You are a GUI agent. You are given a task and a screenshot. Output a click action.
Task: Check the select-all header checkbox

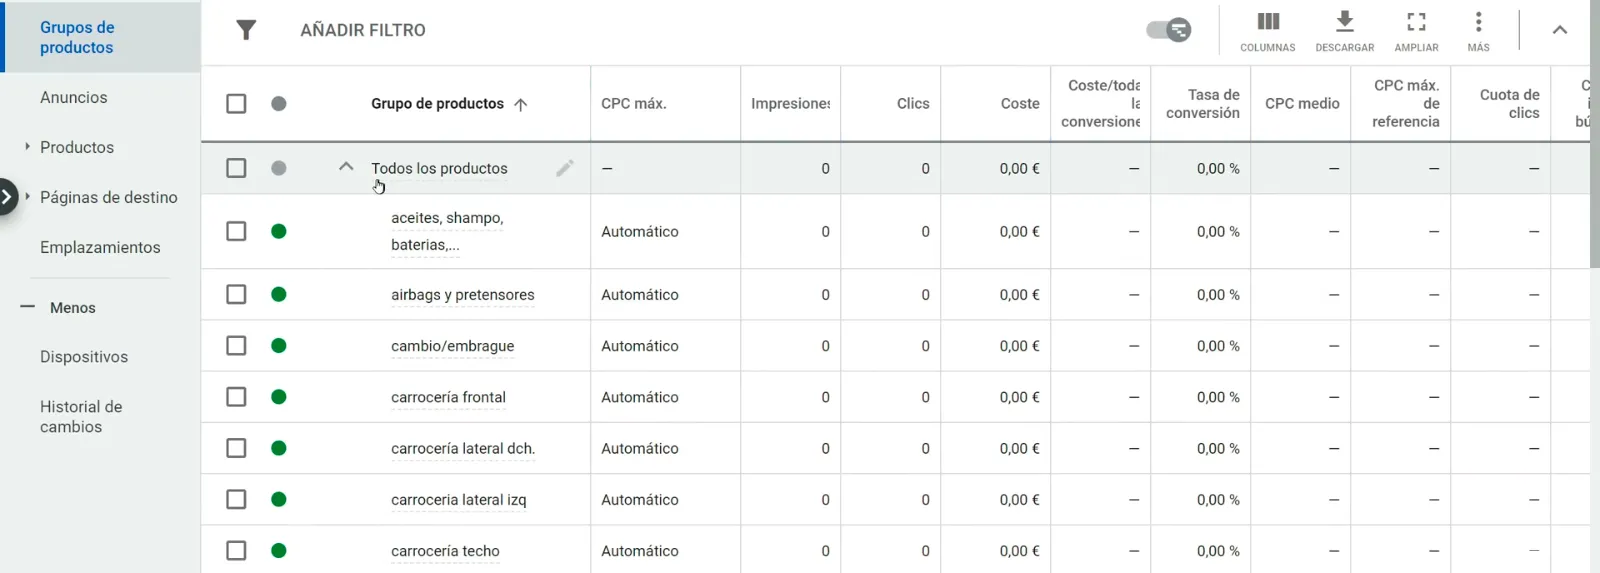(x=236, y=103)
